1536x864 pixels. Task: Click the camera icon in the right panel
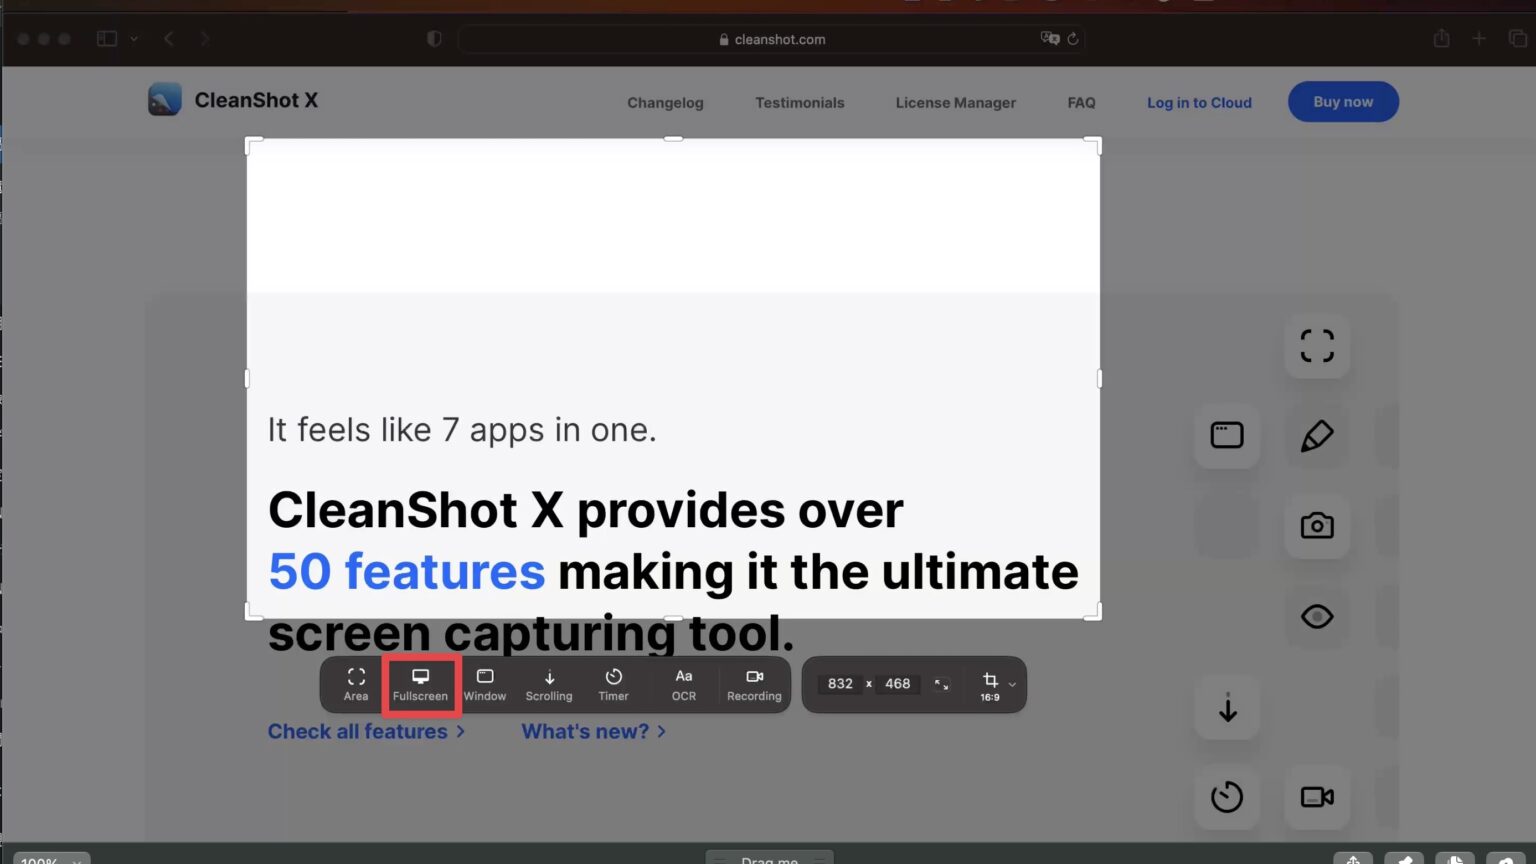(x=1317, y=526)
